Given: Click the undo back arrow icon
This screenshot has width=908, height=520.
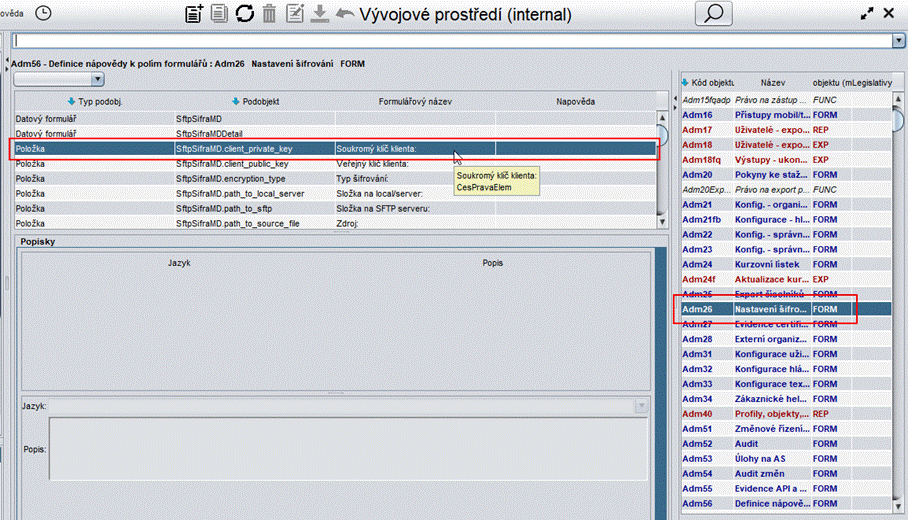Looking at the screenshot, I should click(345, 14).
